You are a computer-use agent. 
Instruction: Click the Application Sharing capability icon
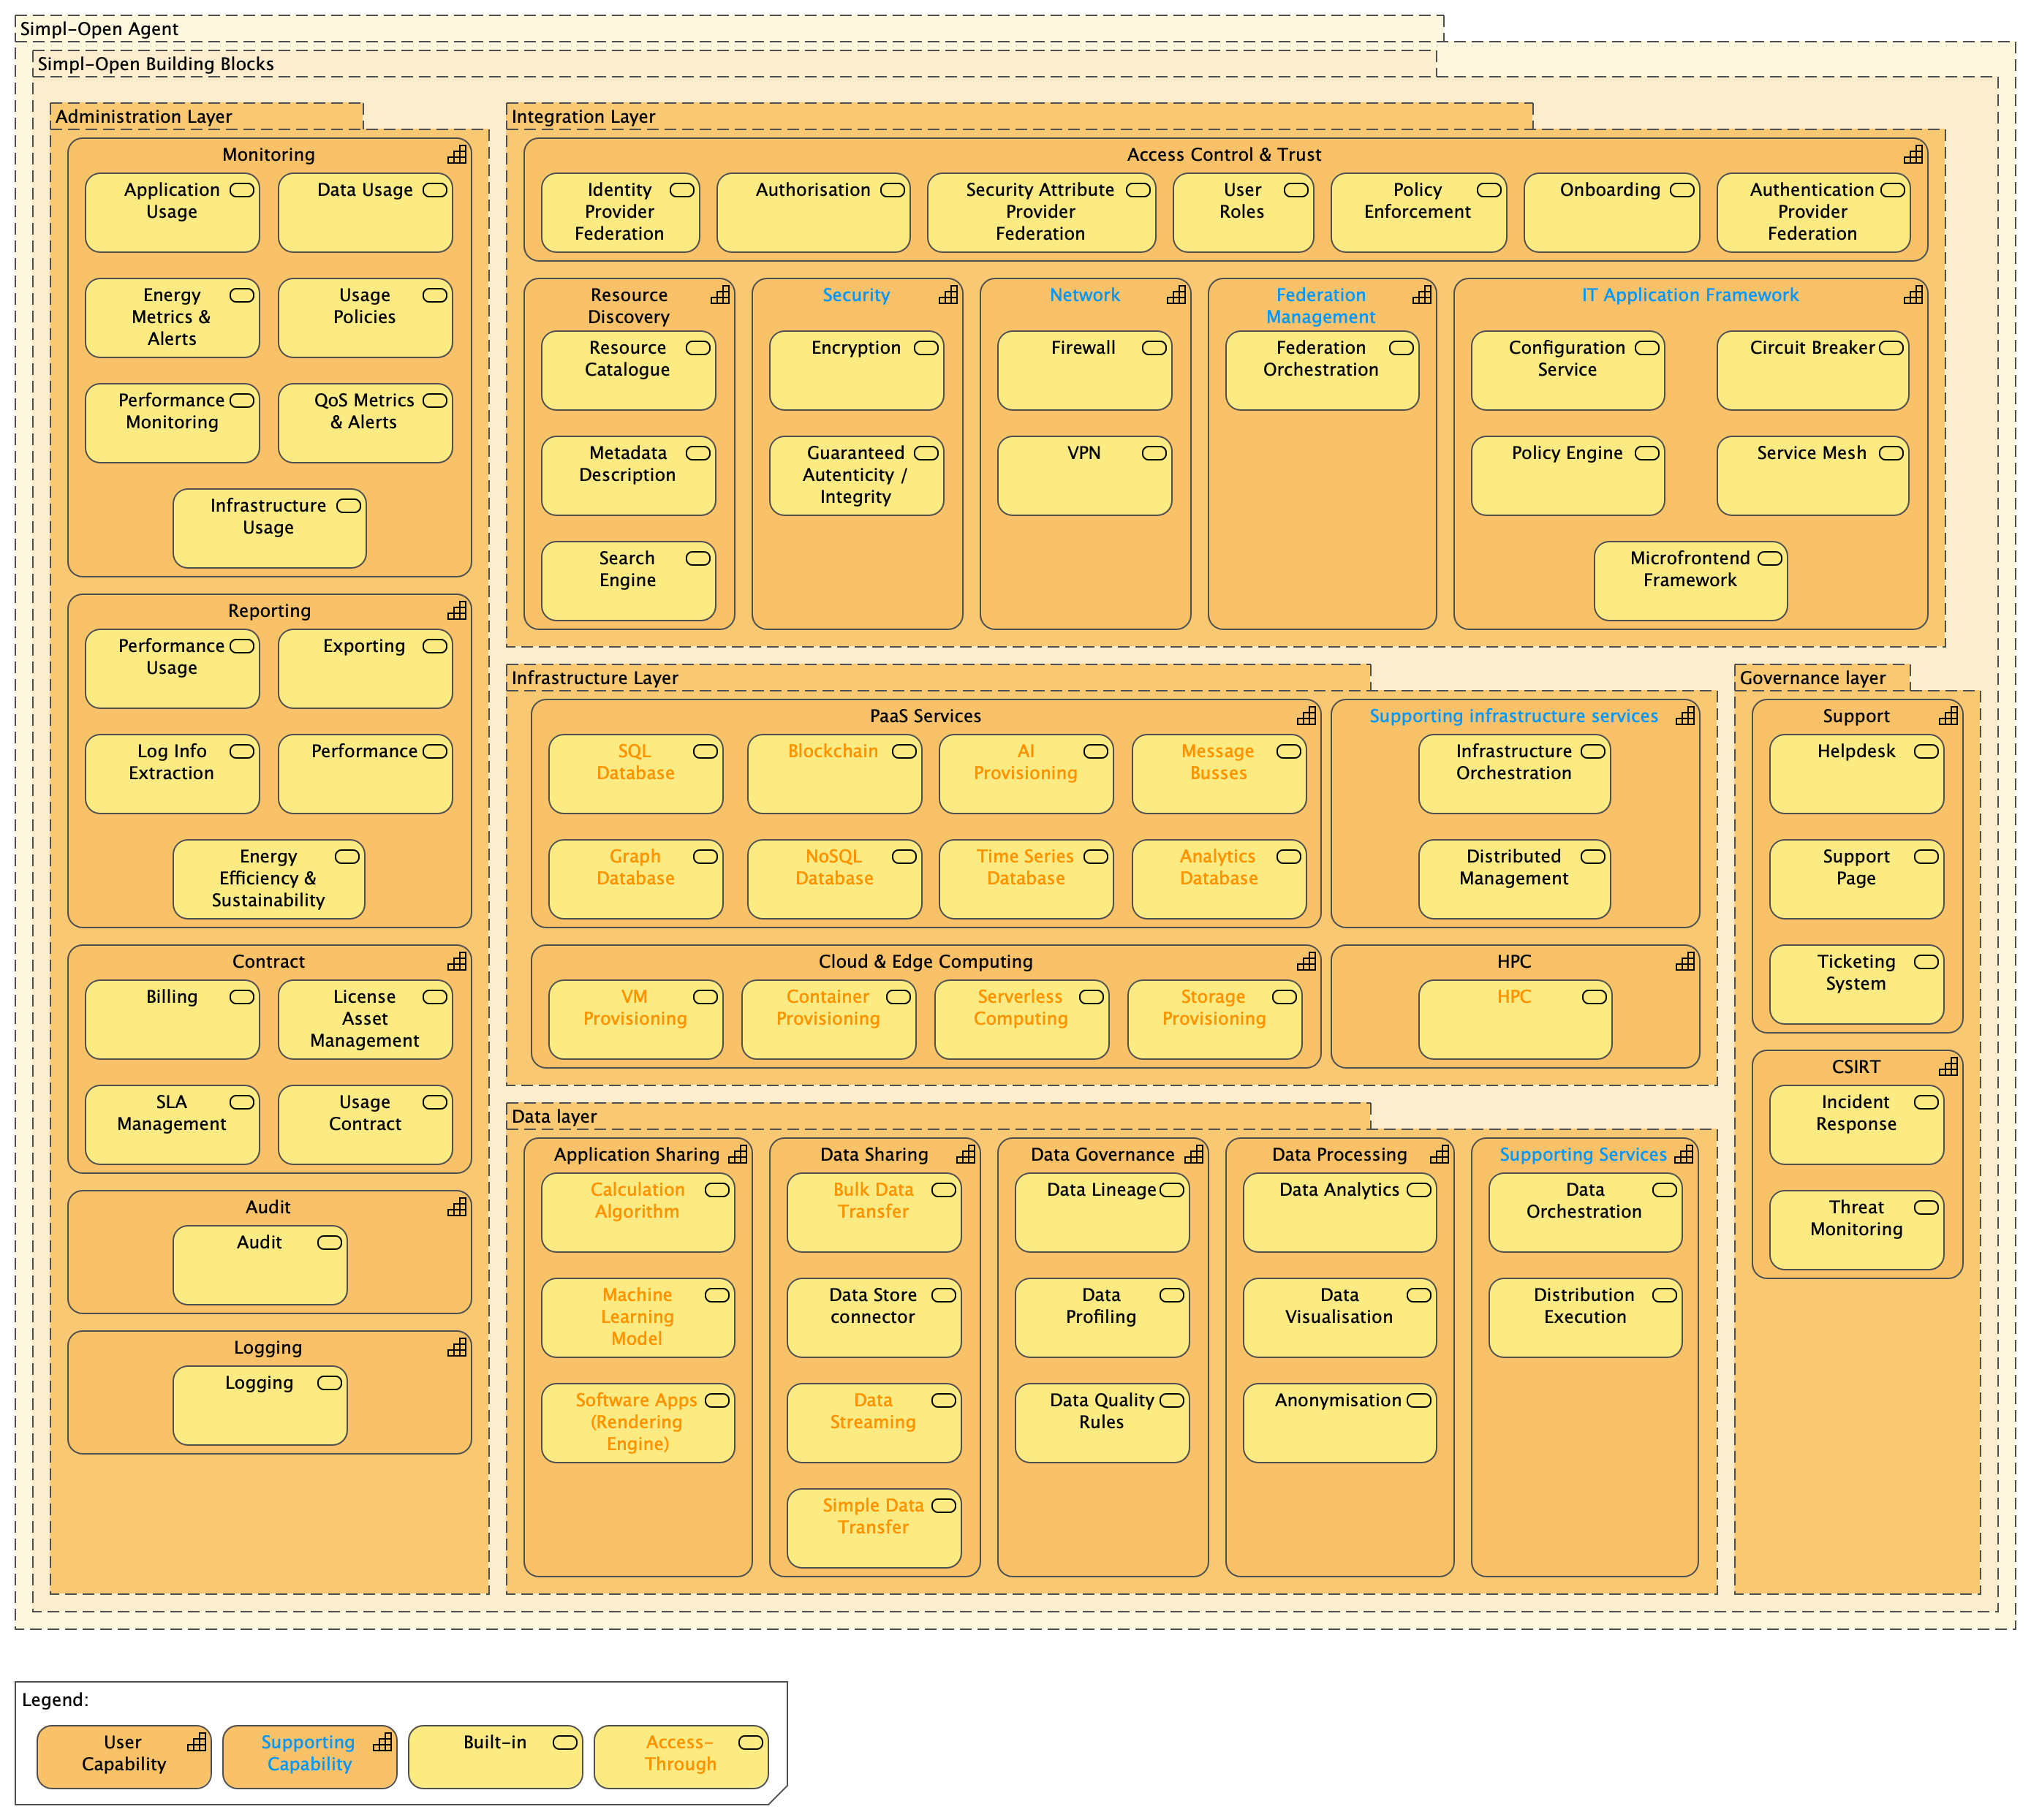coord(738,1155)
